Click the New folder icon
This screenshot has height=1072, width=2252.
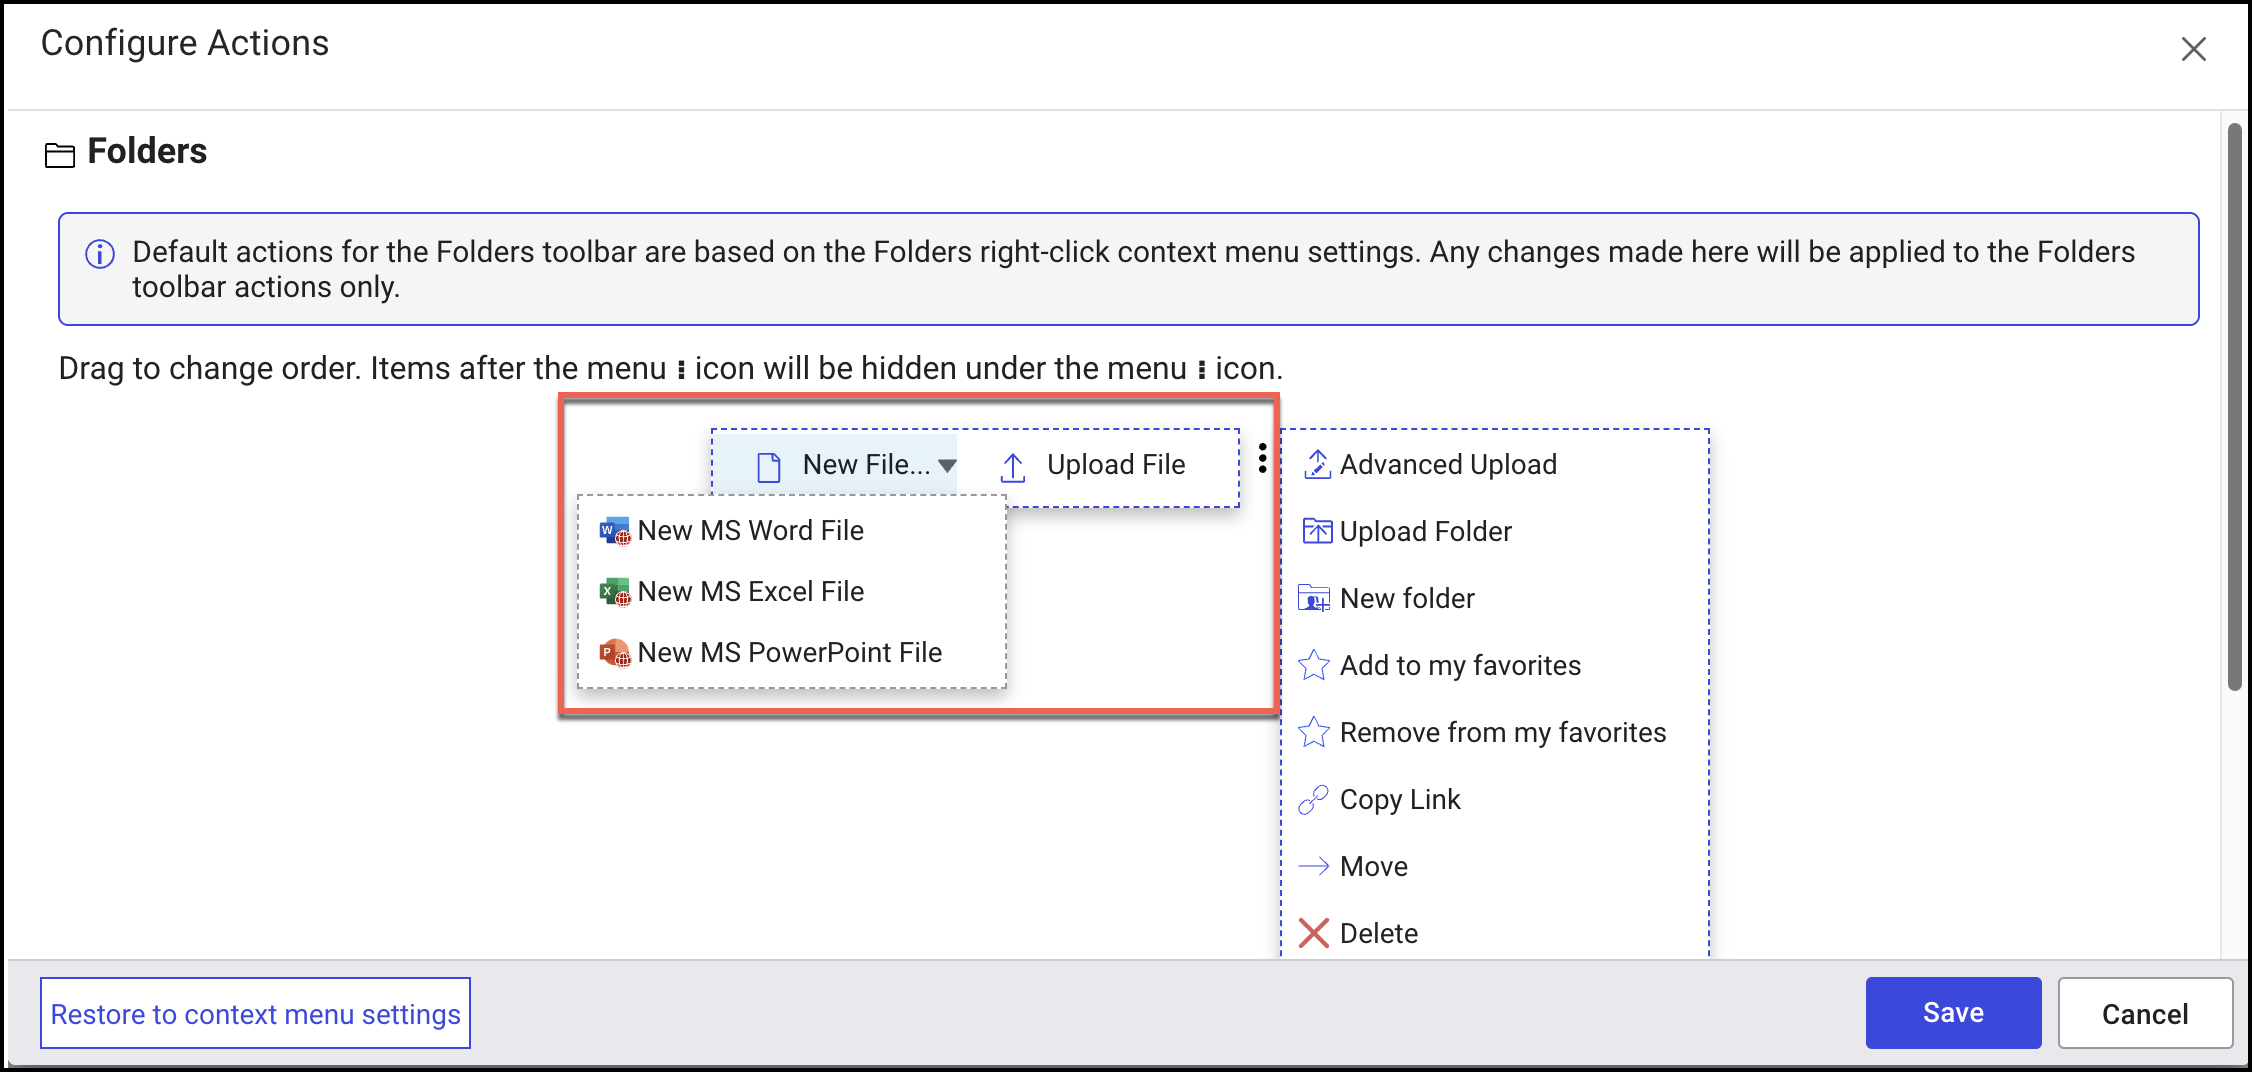pyautogui.click(x=1314, y=598)
